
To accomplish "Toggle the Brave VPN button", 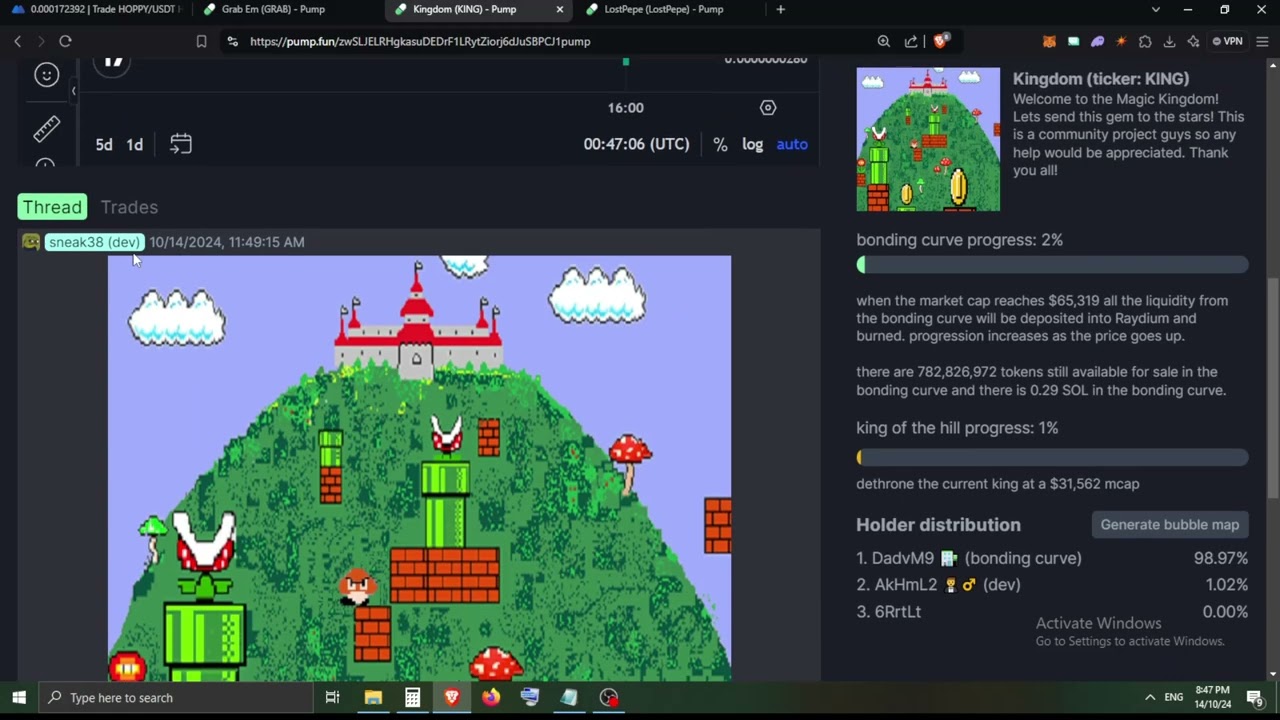I will (x=1227, y=41).
